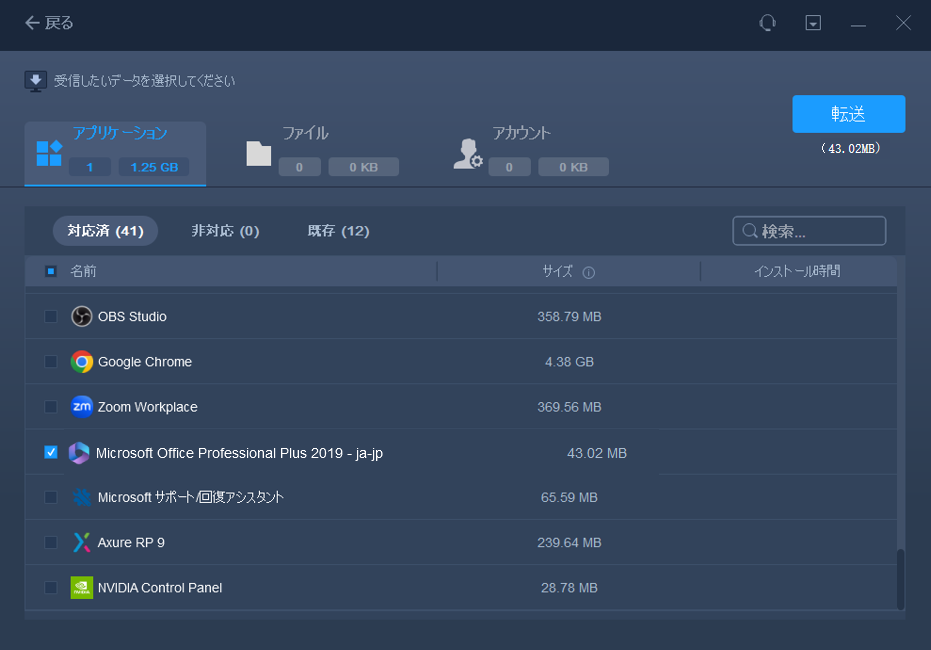This screenshot has height=650, width=931.
Task: Click the Microsoft サポート assistant icon
Action: (81, 497)
